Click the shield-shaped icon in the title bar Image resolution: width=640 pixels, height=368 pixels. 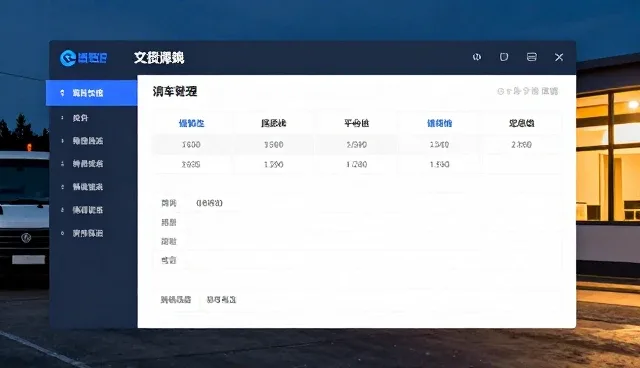point(504,57)
